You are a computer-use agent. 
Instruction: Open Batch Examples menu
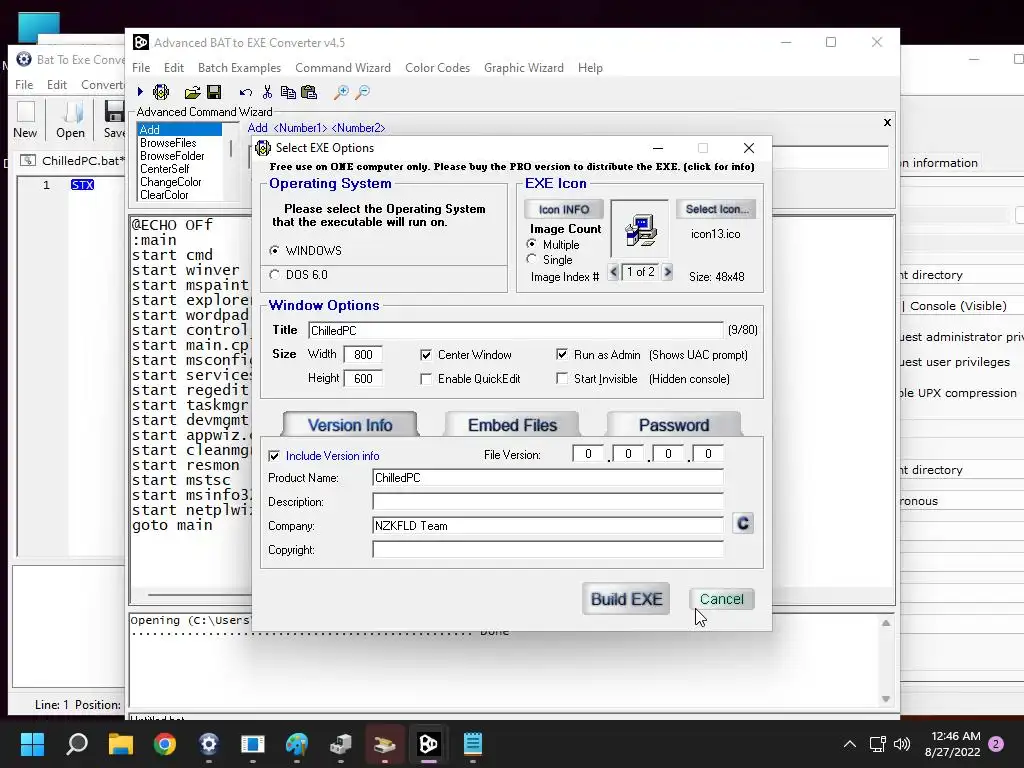pyautogui.click(x=239, y=68)
